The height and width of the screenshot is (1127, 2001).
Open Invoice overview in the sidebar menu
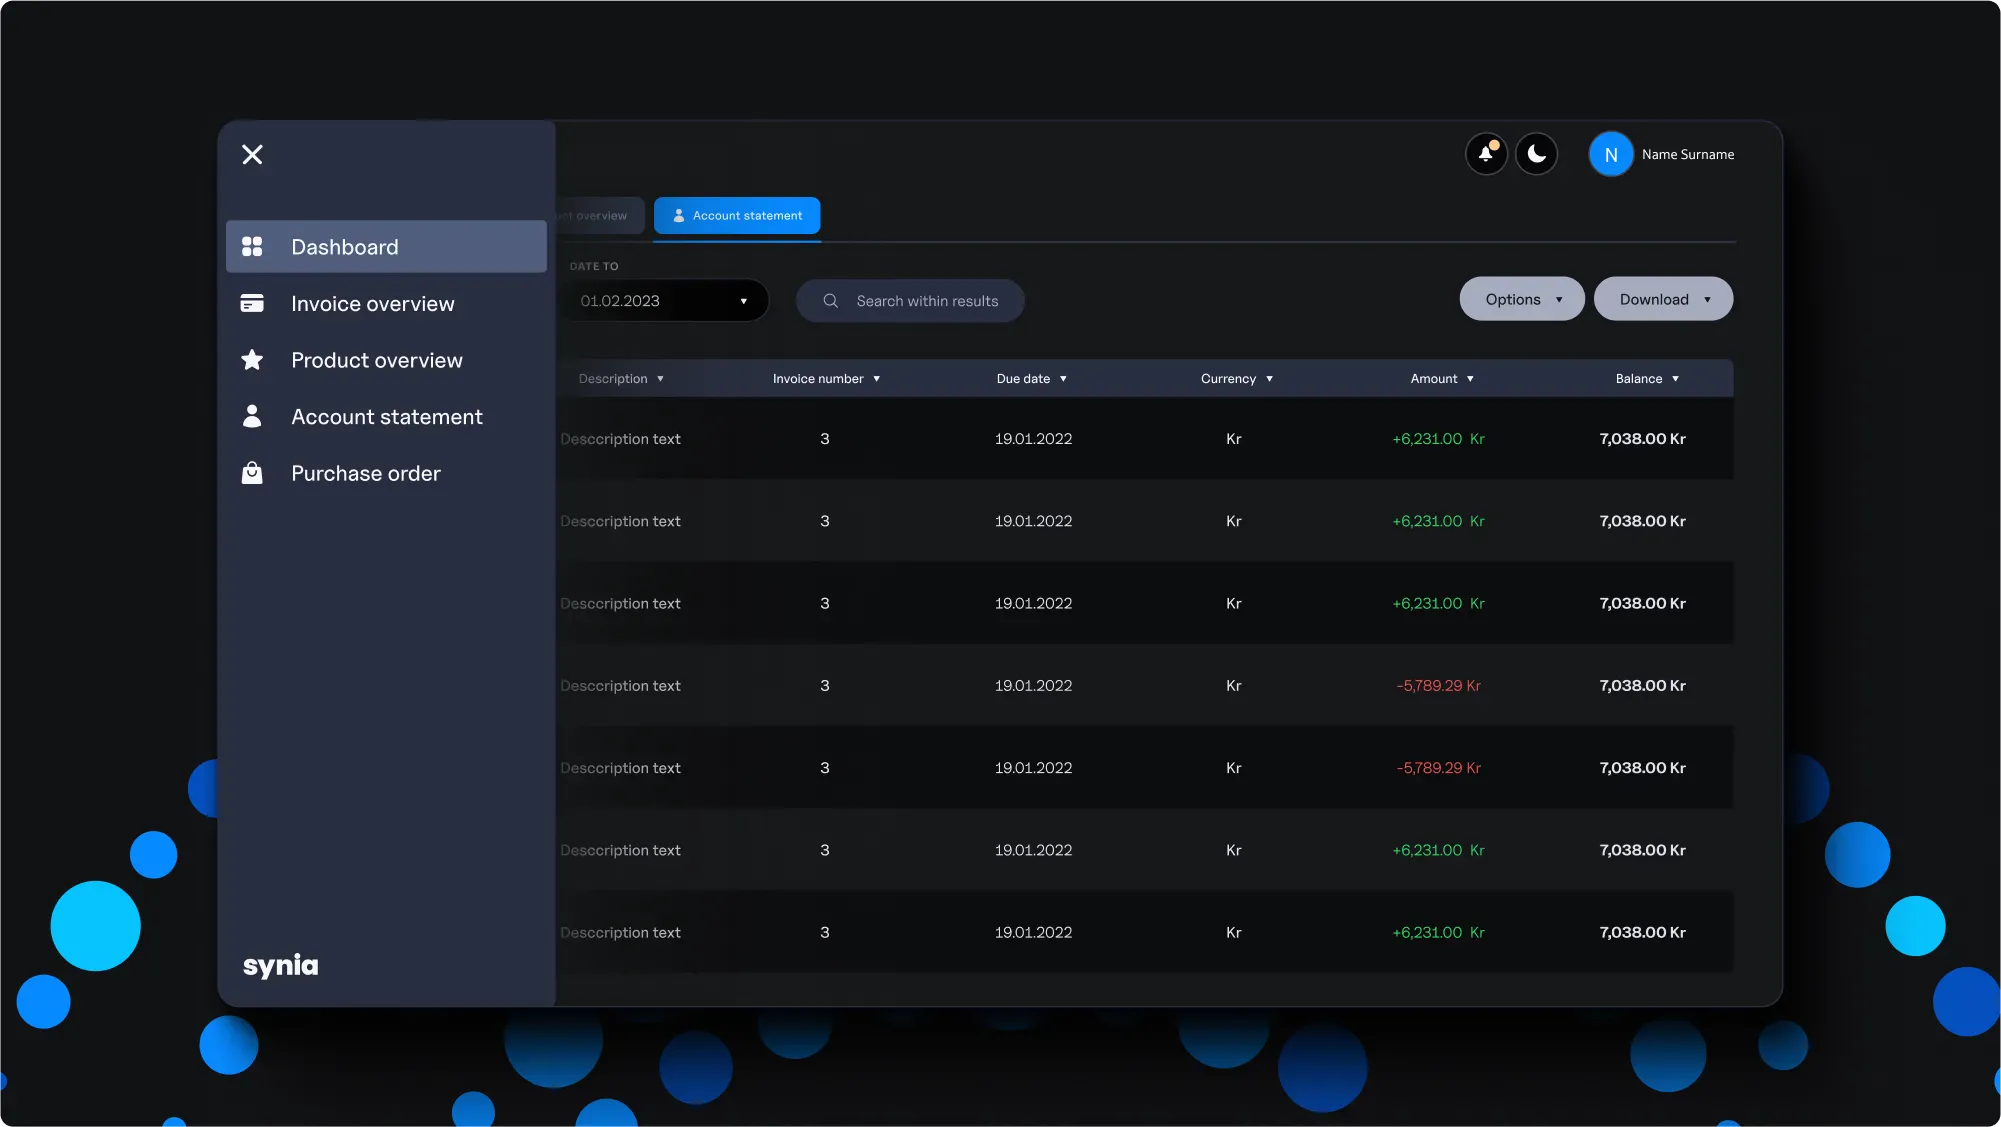point(372,304)
